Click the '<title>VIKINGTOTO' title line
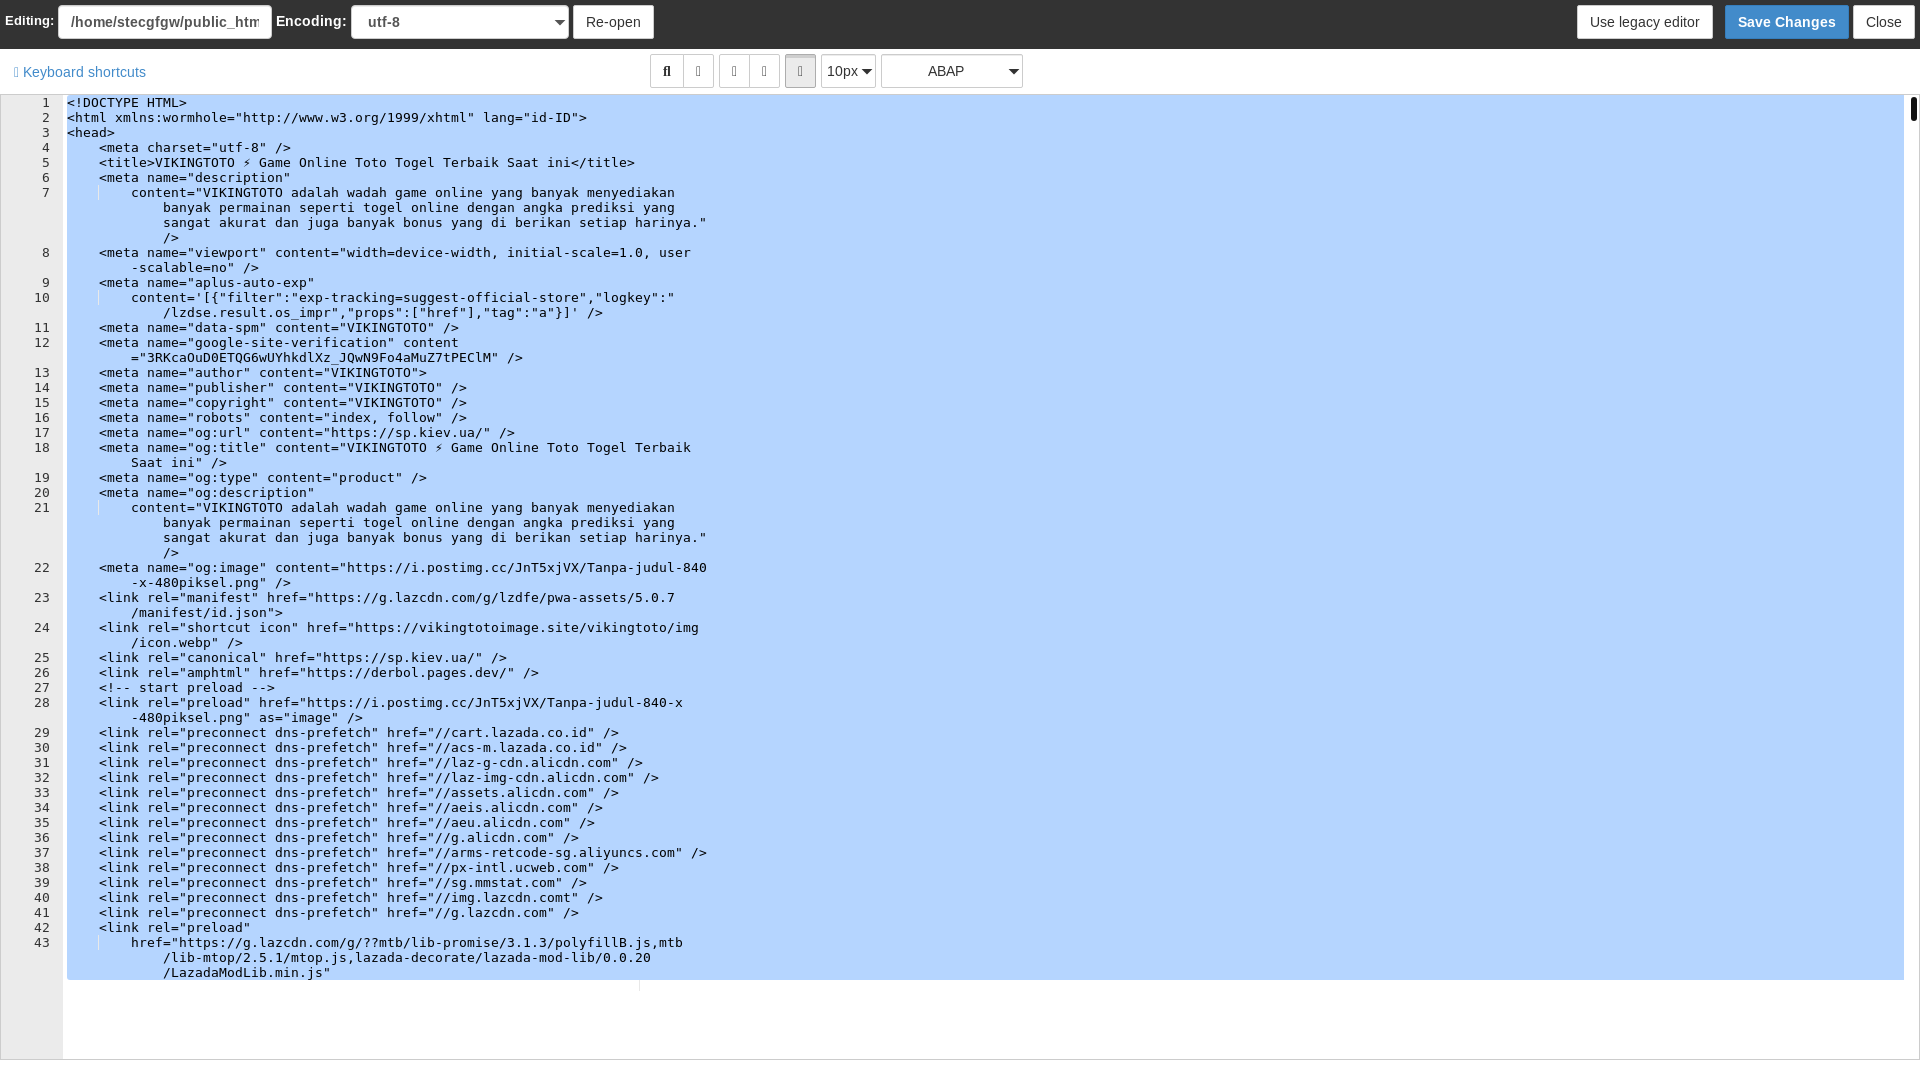1920x1080 pixels. [367, 163]
